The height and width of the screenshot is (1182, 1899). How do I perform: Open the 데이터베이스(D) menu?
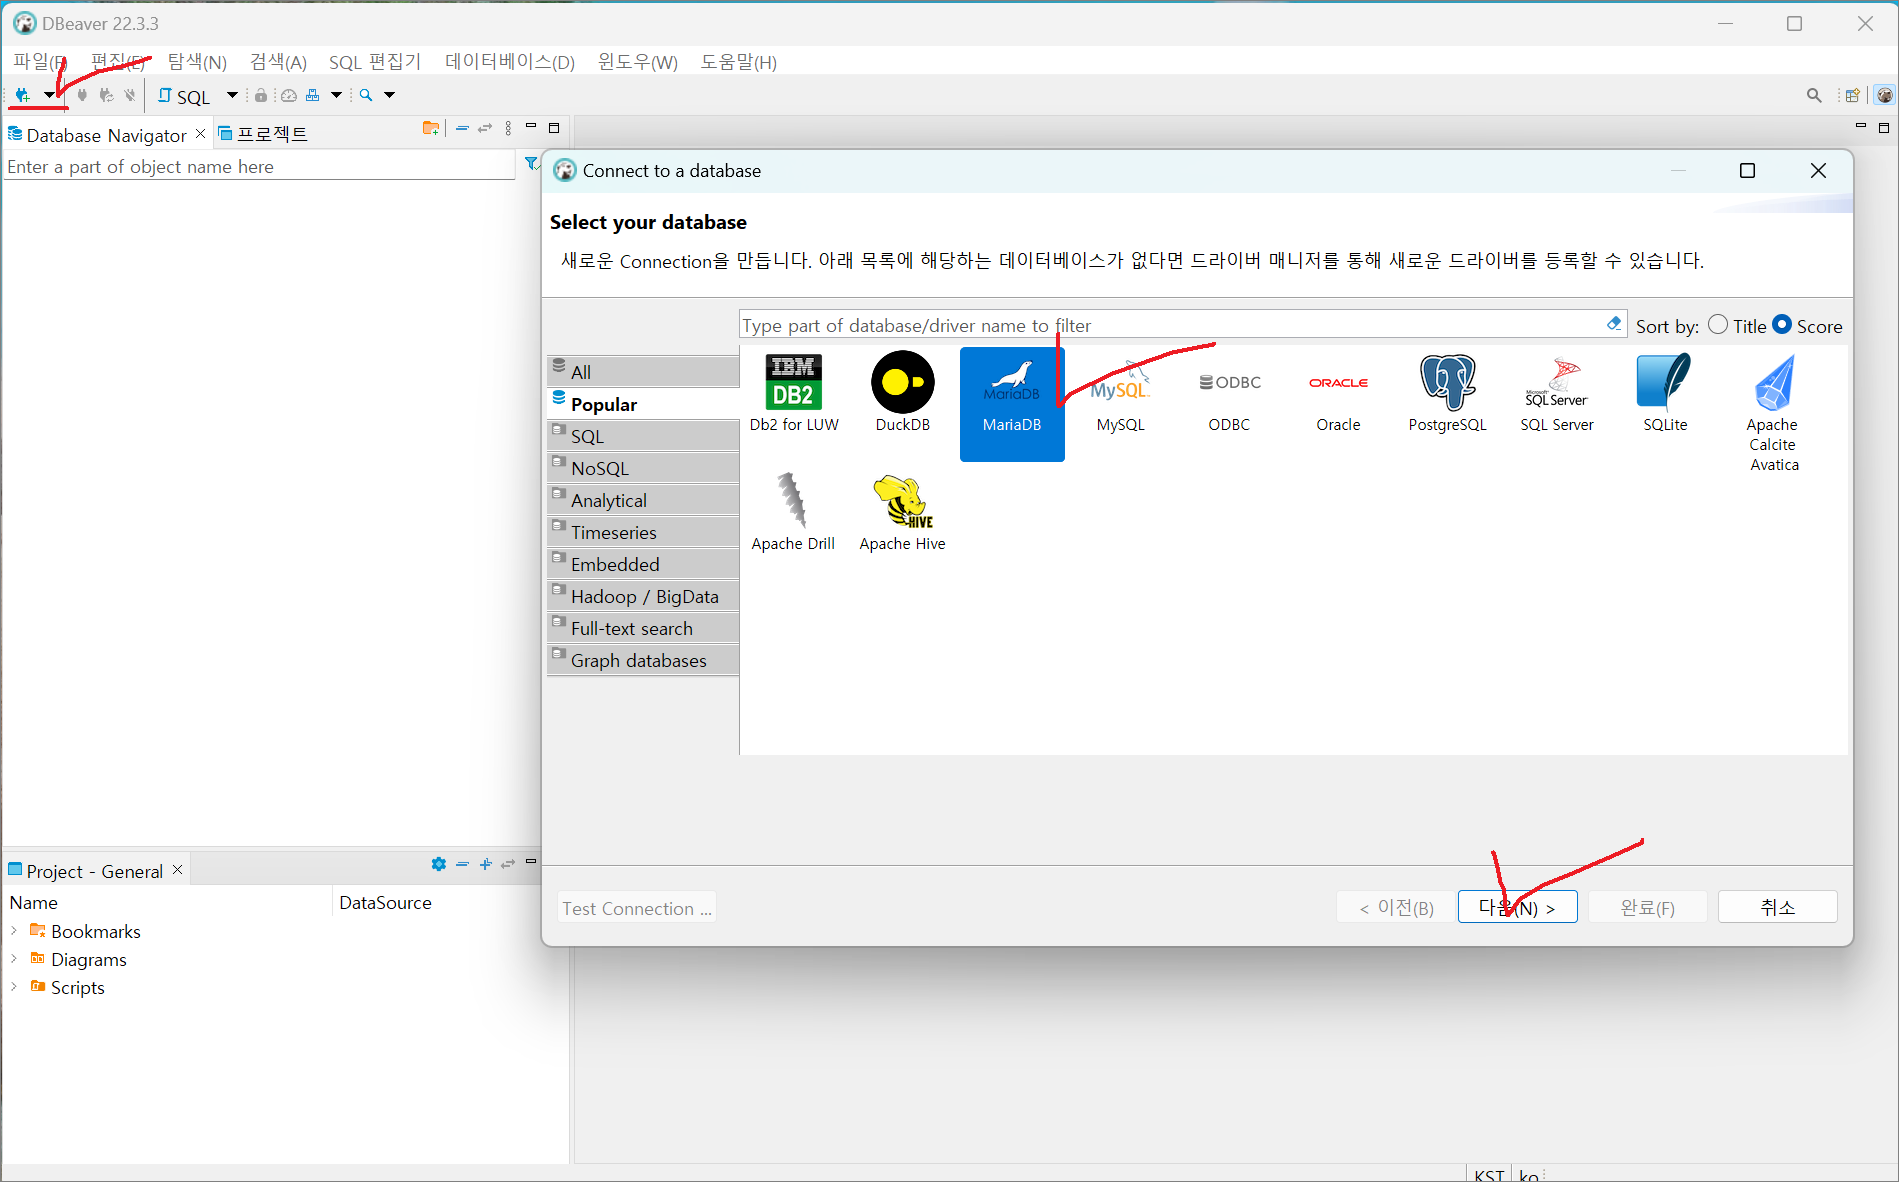click(510, 62)
